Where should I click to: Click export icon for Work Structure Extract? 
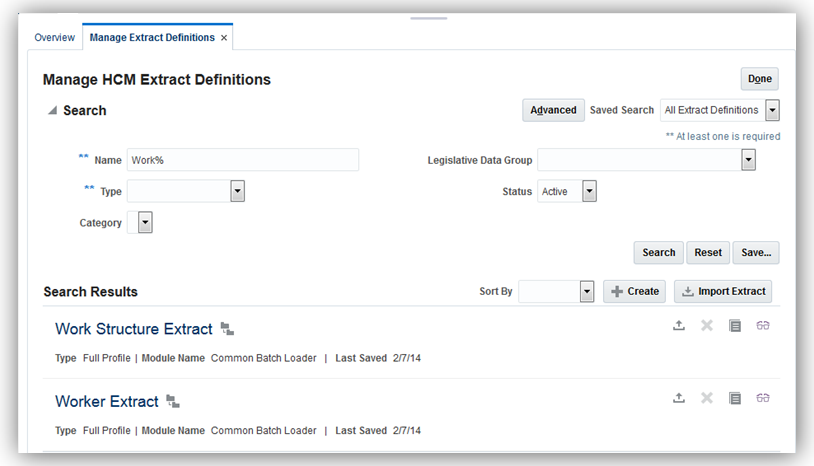(x=679, y=326)
